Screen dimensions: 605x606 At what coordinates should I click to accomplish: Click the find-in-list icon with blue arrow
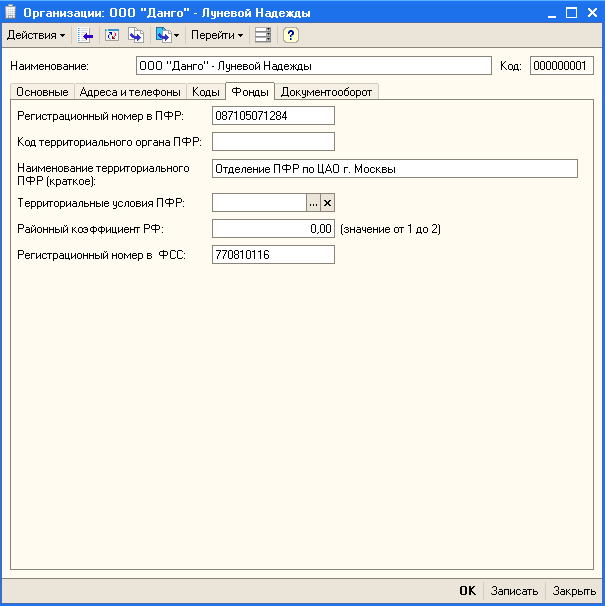click(85, 35)
